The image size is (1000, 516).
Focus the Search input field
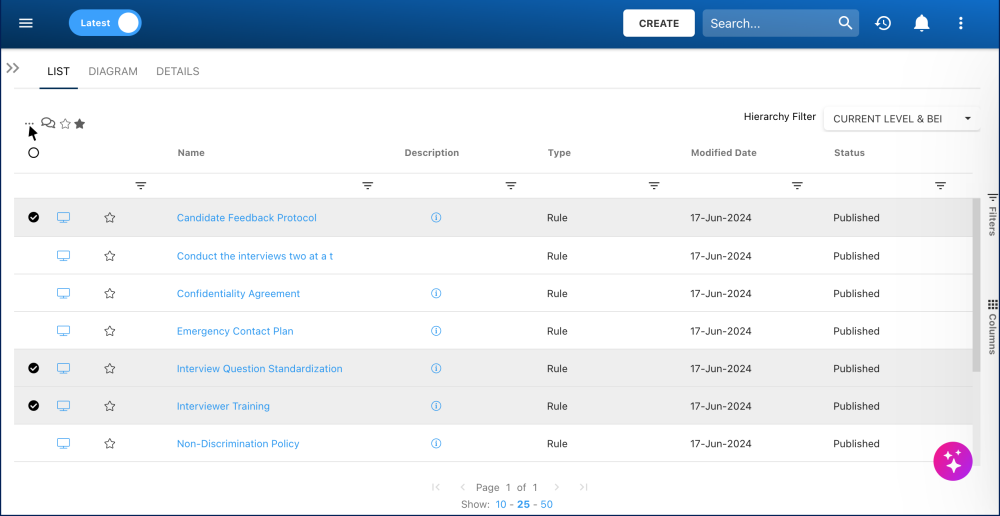click(x=768, y=24)
